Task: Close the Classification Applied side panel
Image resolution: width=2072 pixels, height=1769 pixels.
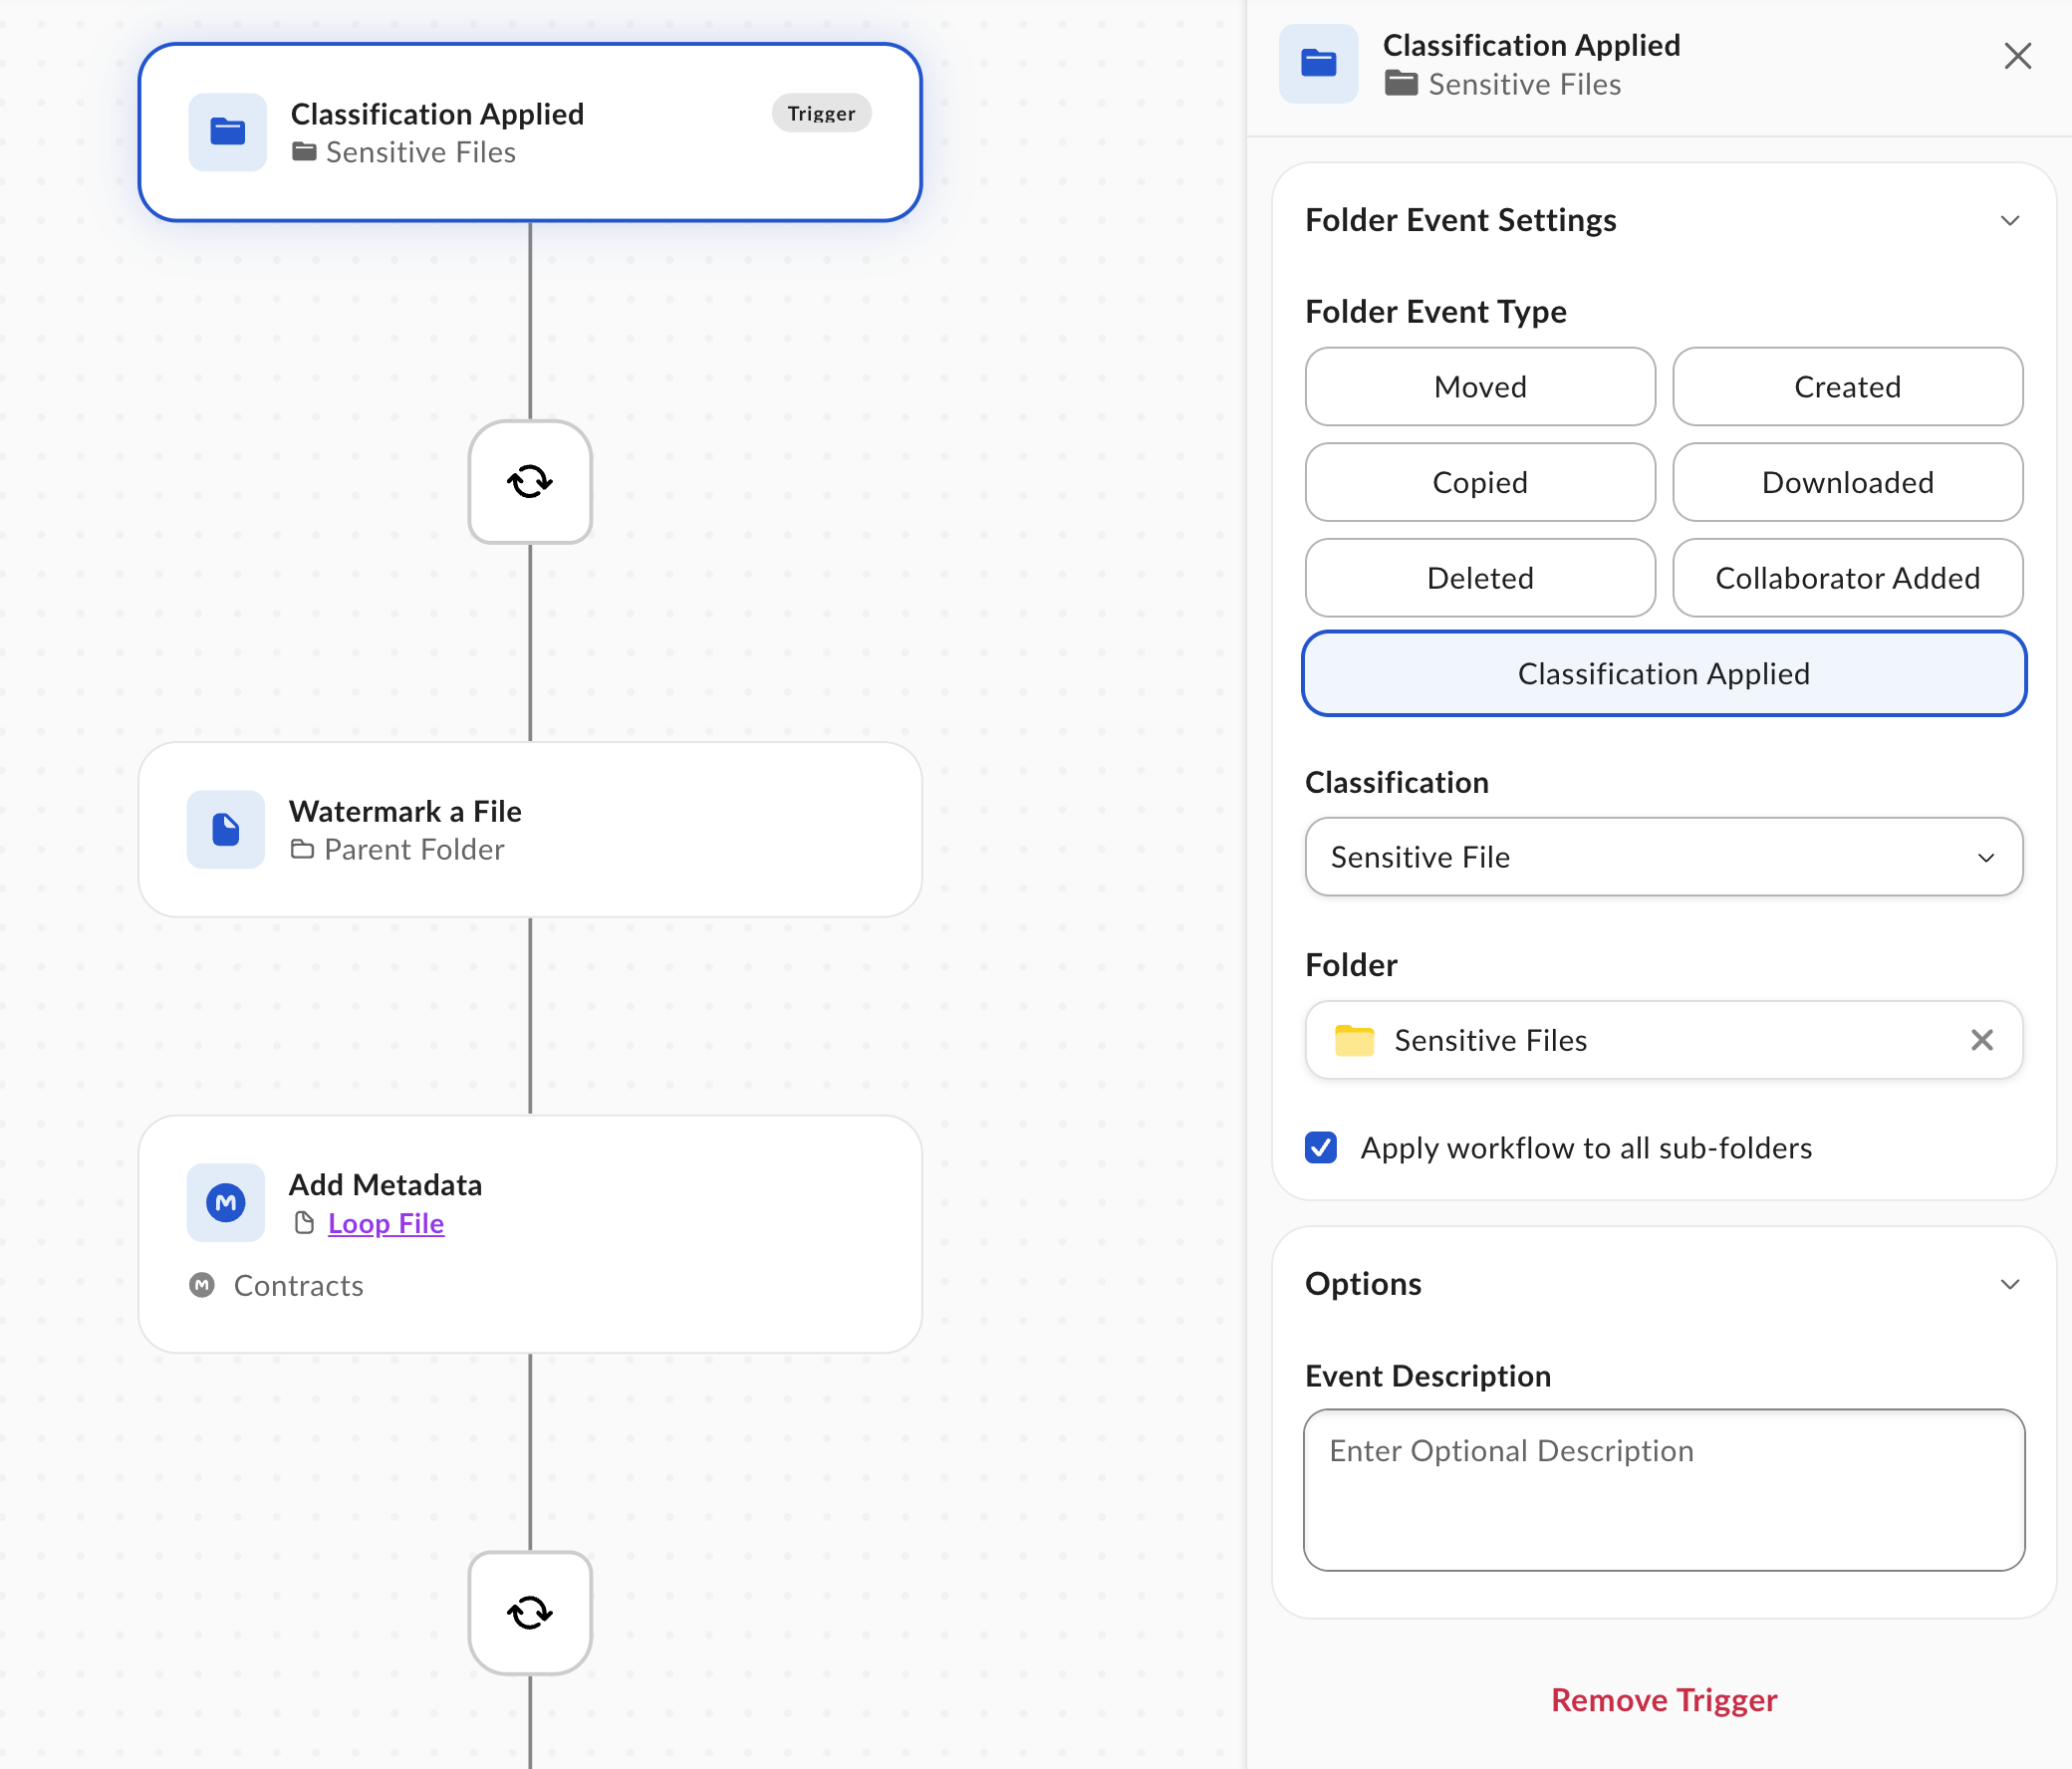Action: pos(2018,56)
